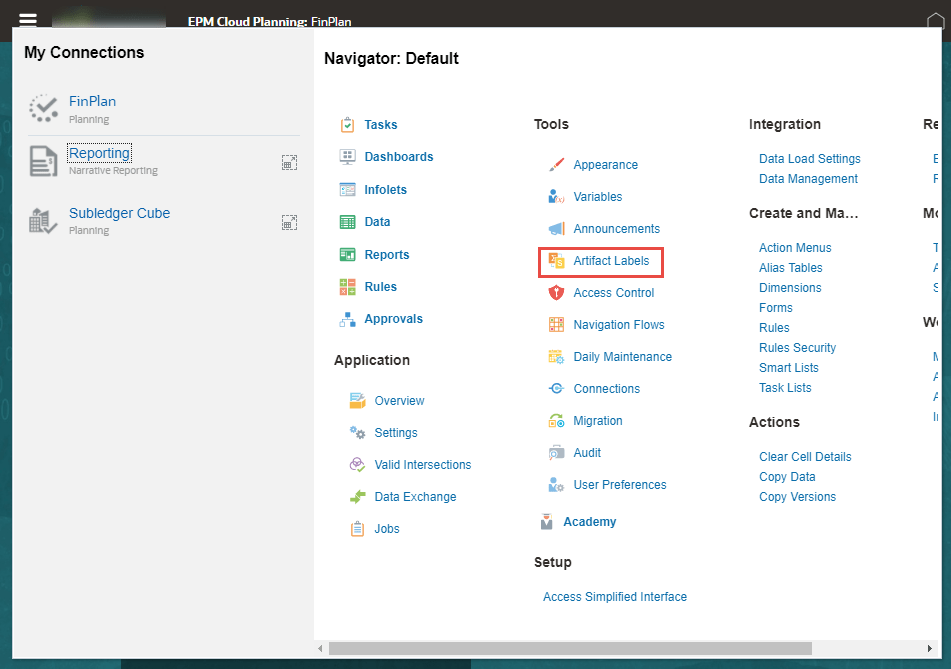Select the Infolets icon
Viewport: 951px width, 669px height.
tap(347, 190)
